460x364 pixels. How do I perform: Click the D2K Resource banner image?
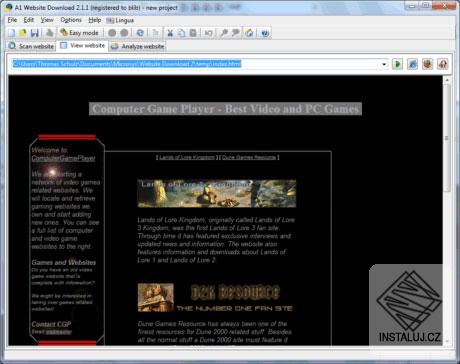216,298
